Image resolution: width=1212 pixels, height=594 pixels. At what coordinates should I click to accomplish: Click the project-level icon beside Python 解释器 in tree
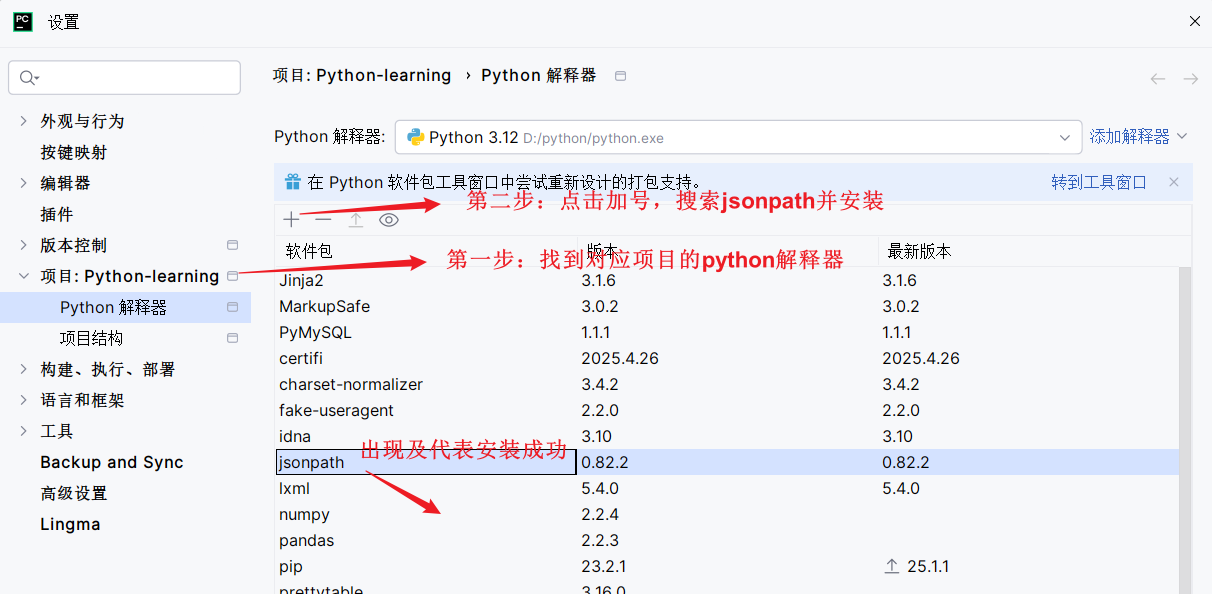233,307
